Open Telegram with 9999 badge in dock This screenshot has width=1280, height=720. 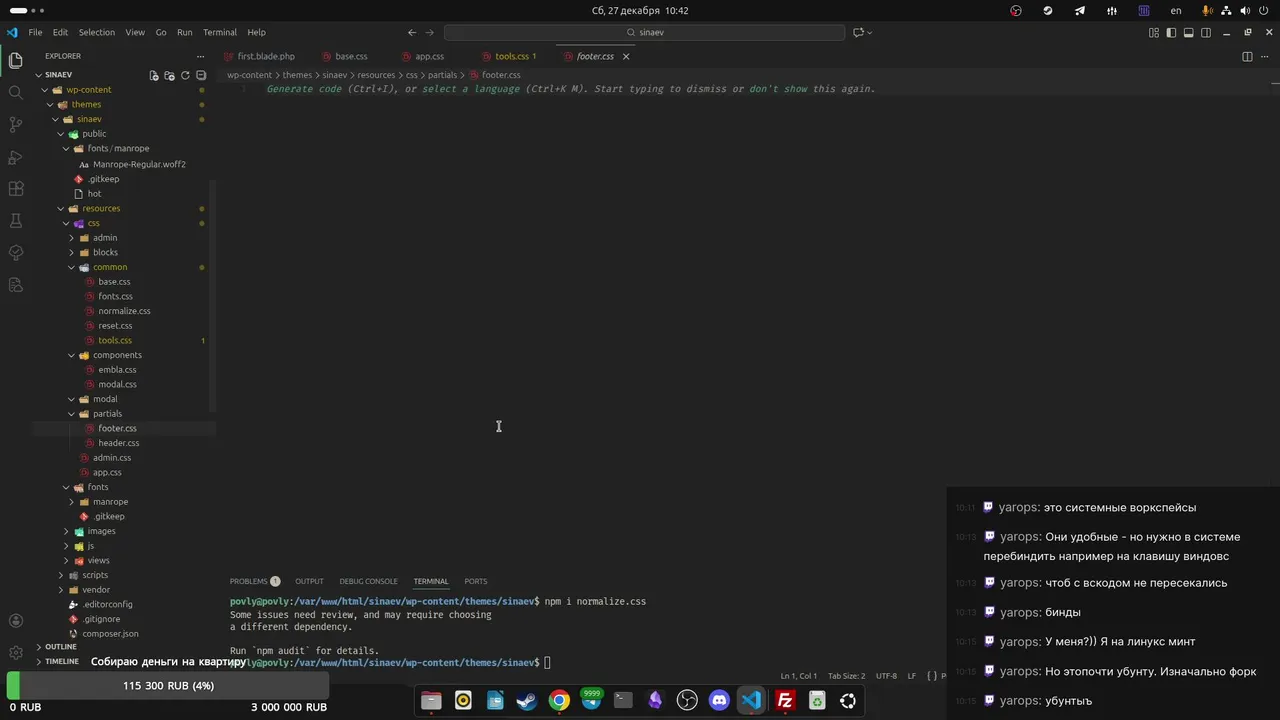click(x=591, y=700)
